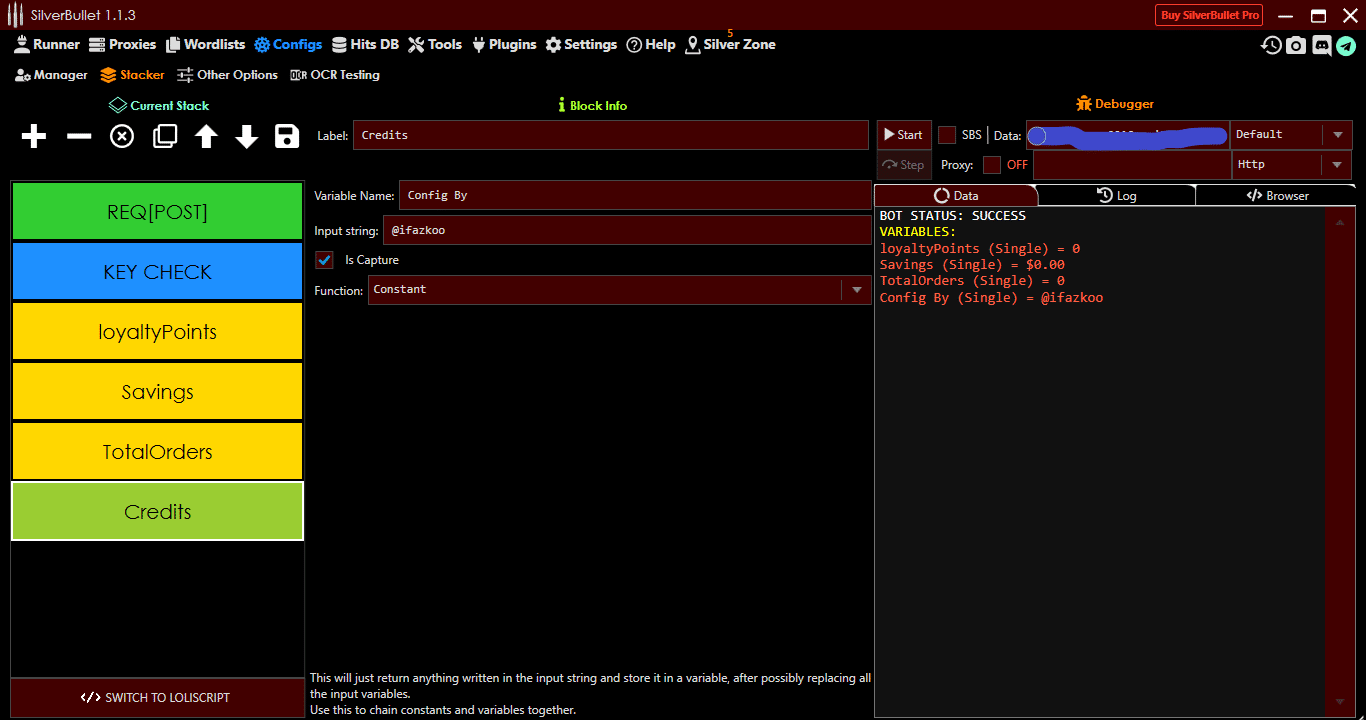
Task: Duplicate the selected block
Action: click(163, 136)
